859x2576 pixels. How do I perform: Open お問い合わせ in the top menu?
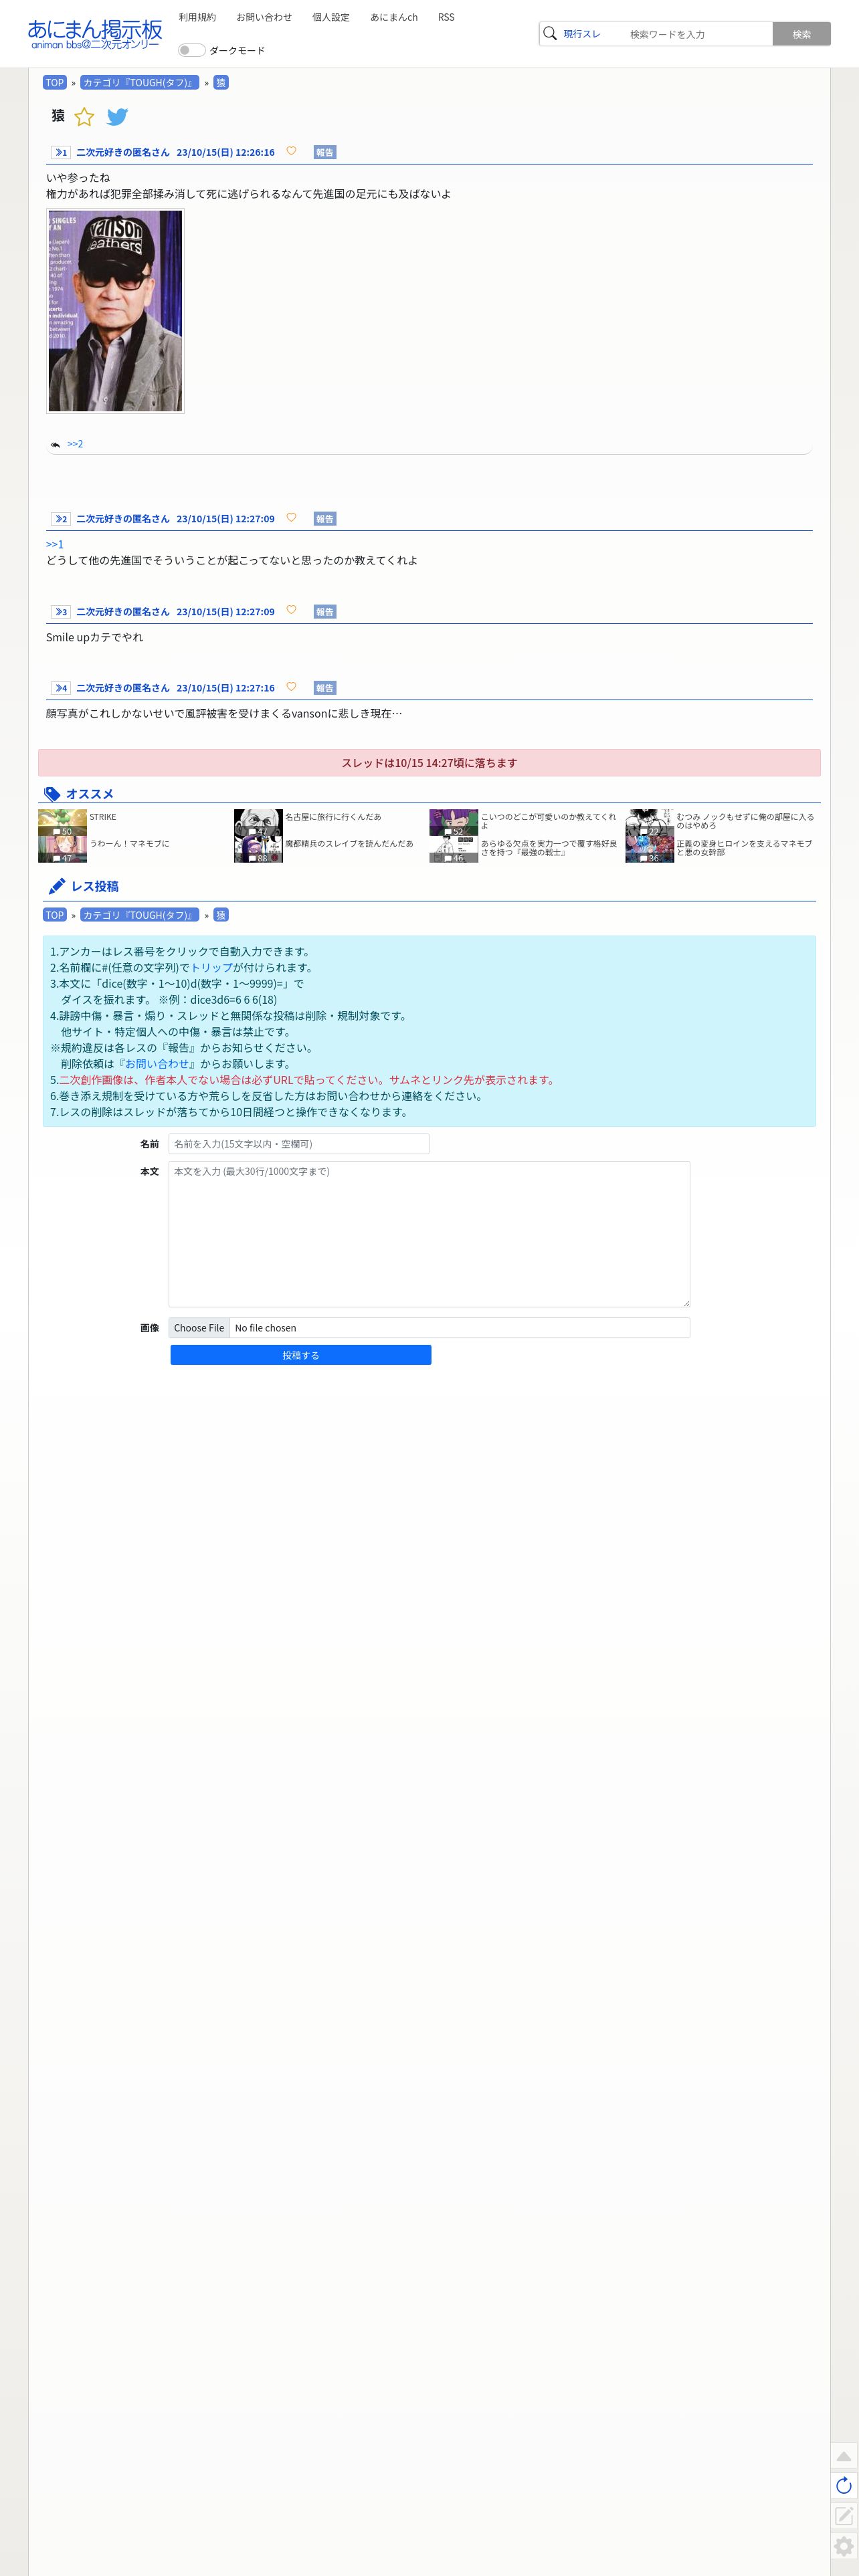click(x=264, y=17)
